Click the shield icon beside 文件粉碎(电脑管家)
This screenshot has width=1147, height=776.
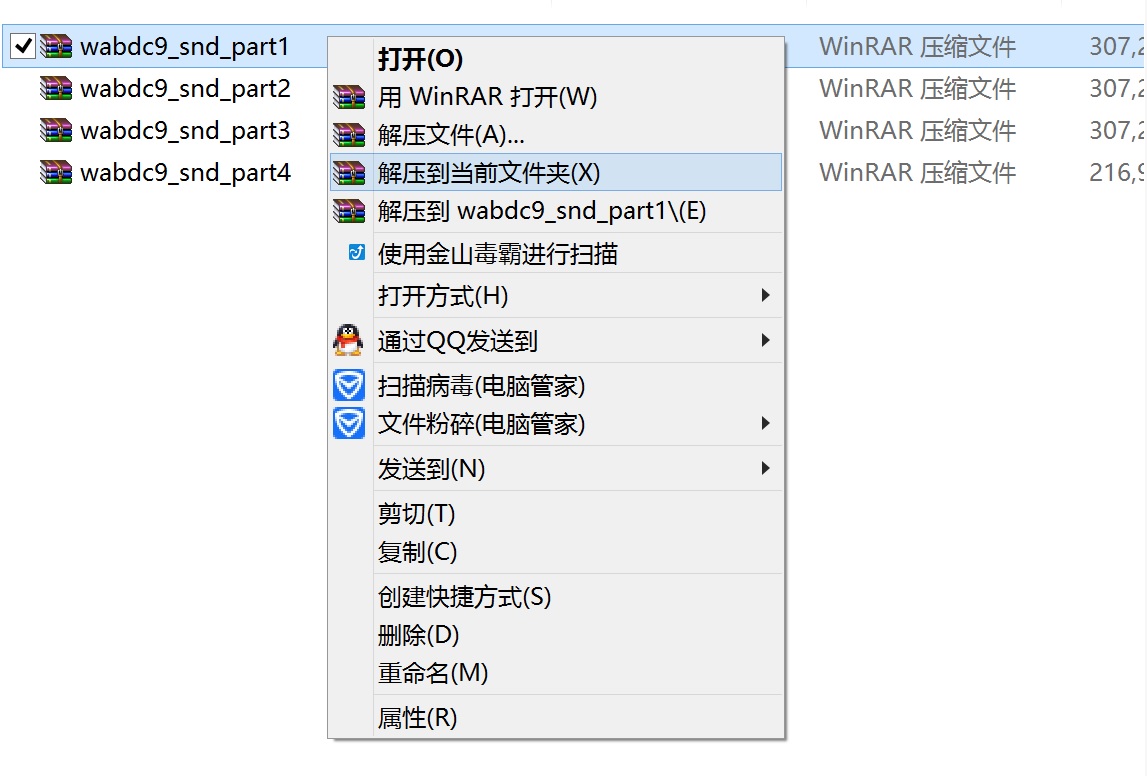pos(349,424)
